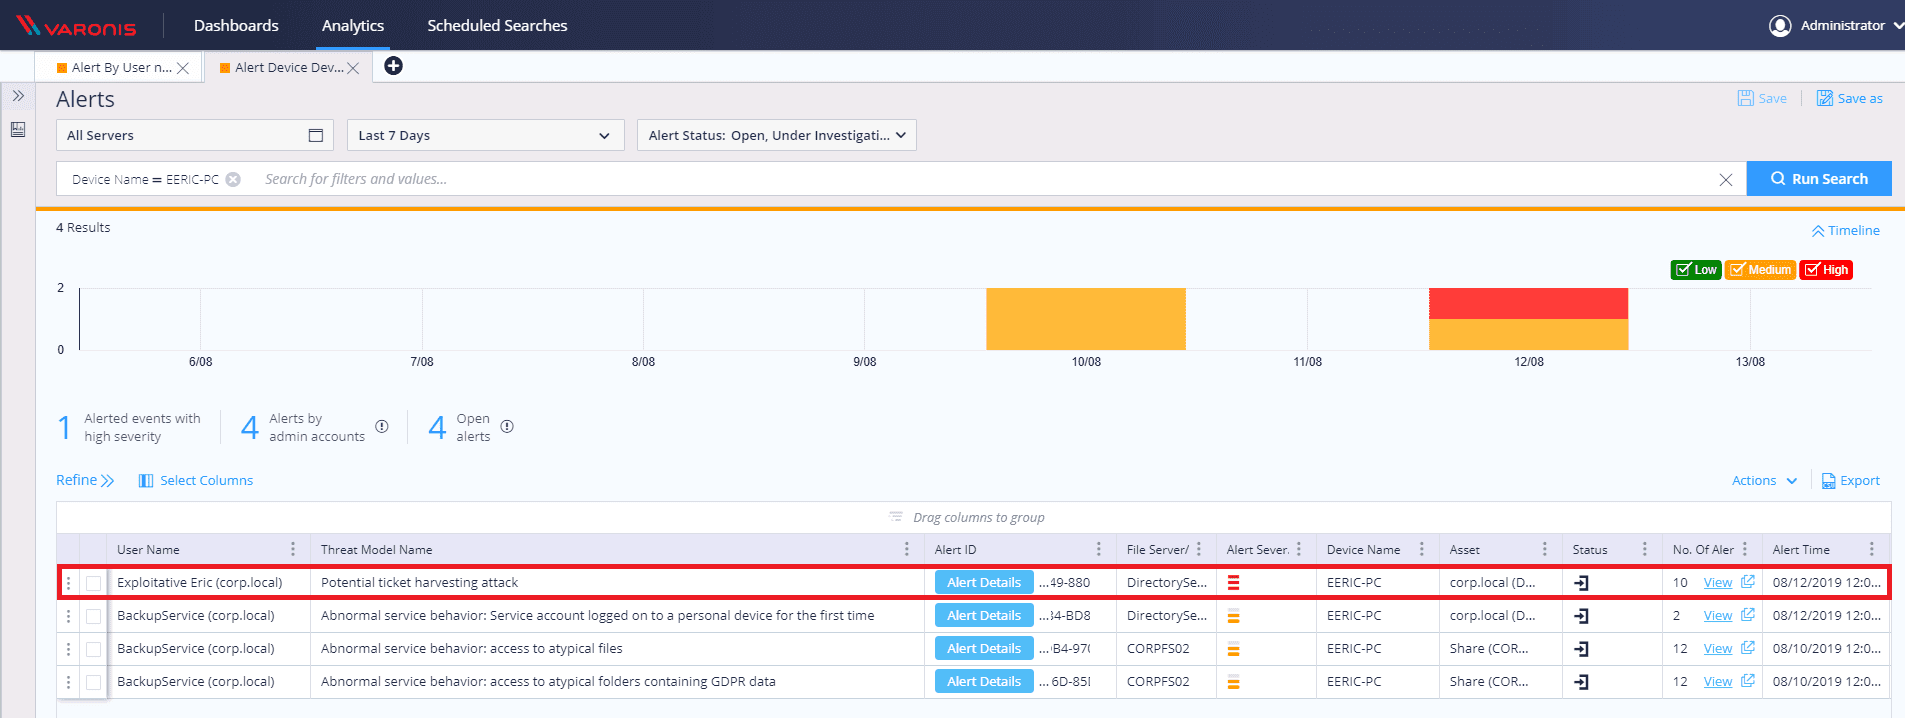
Task: Click info icon beside Open alerts
Action: 507,427
